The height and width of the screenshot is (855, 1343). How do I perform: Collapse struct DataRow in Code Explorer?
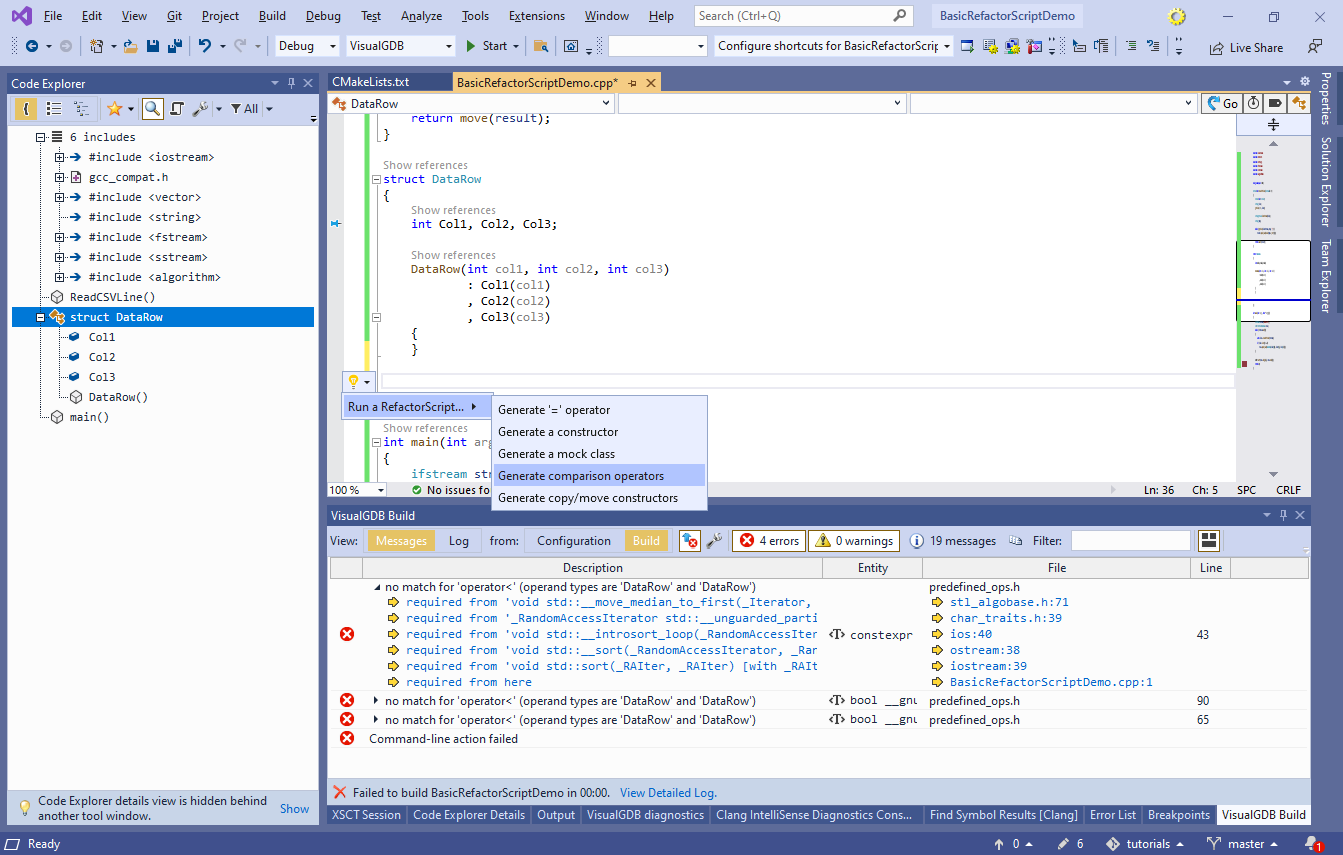click(x=41, y=317)
